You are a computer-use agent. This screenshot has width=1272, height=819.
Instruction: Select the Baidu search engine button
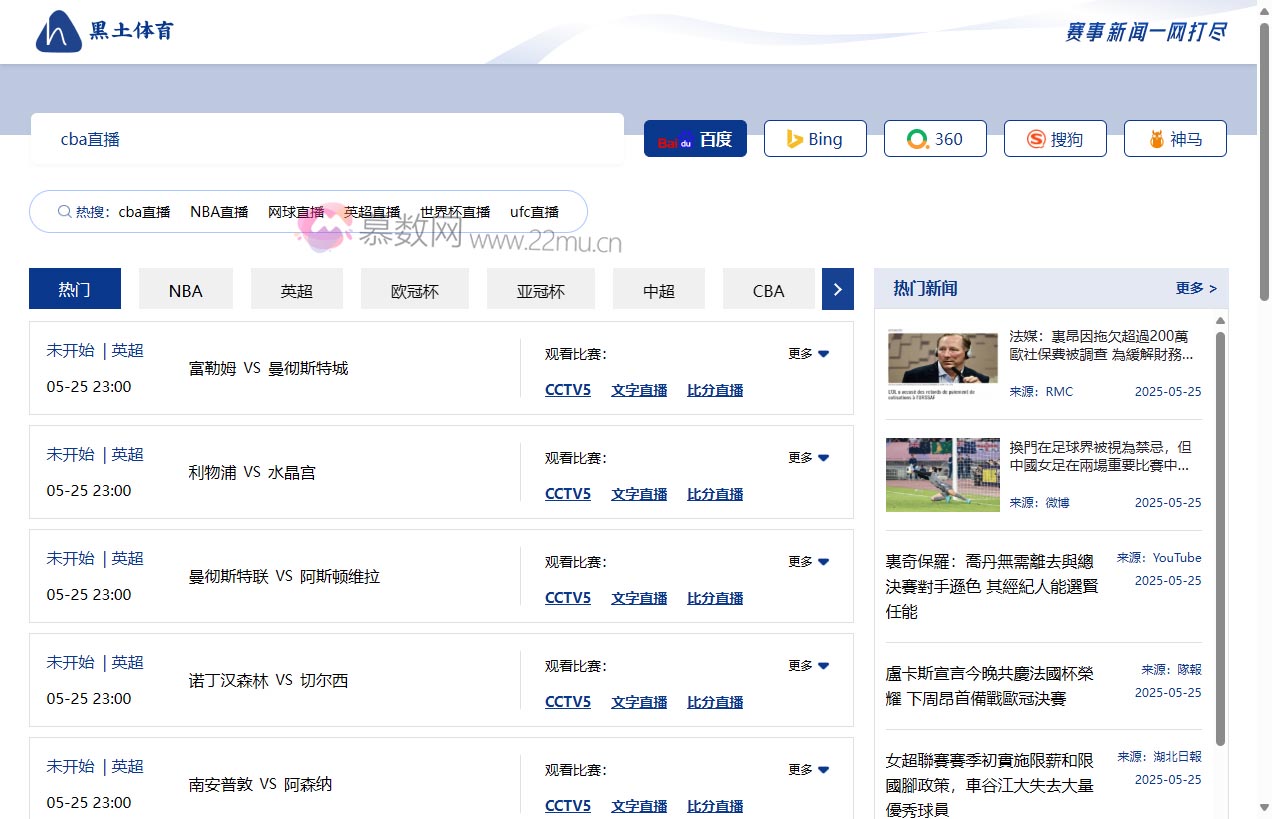pyautogui.click(x=695, y=139)
